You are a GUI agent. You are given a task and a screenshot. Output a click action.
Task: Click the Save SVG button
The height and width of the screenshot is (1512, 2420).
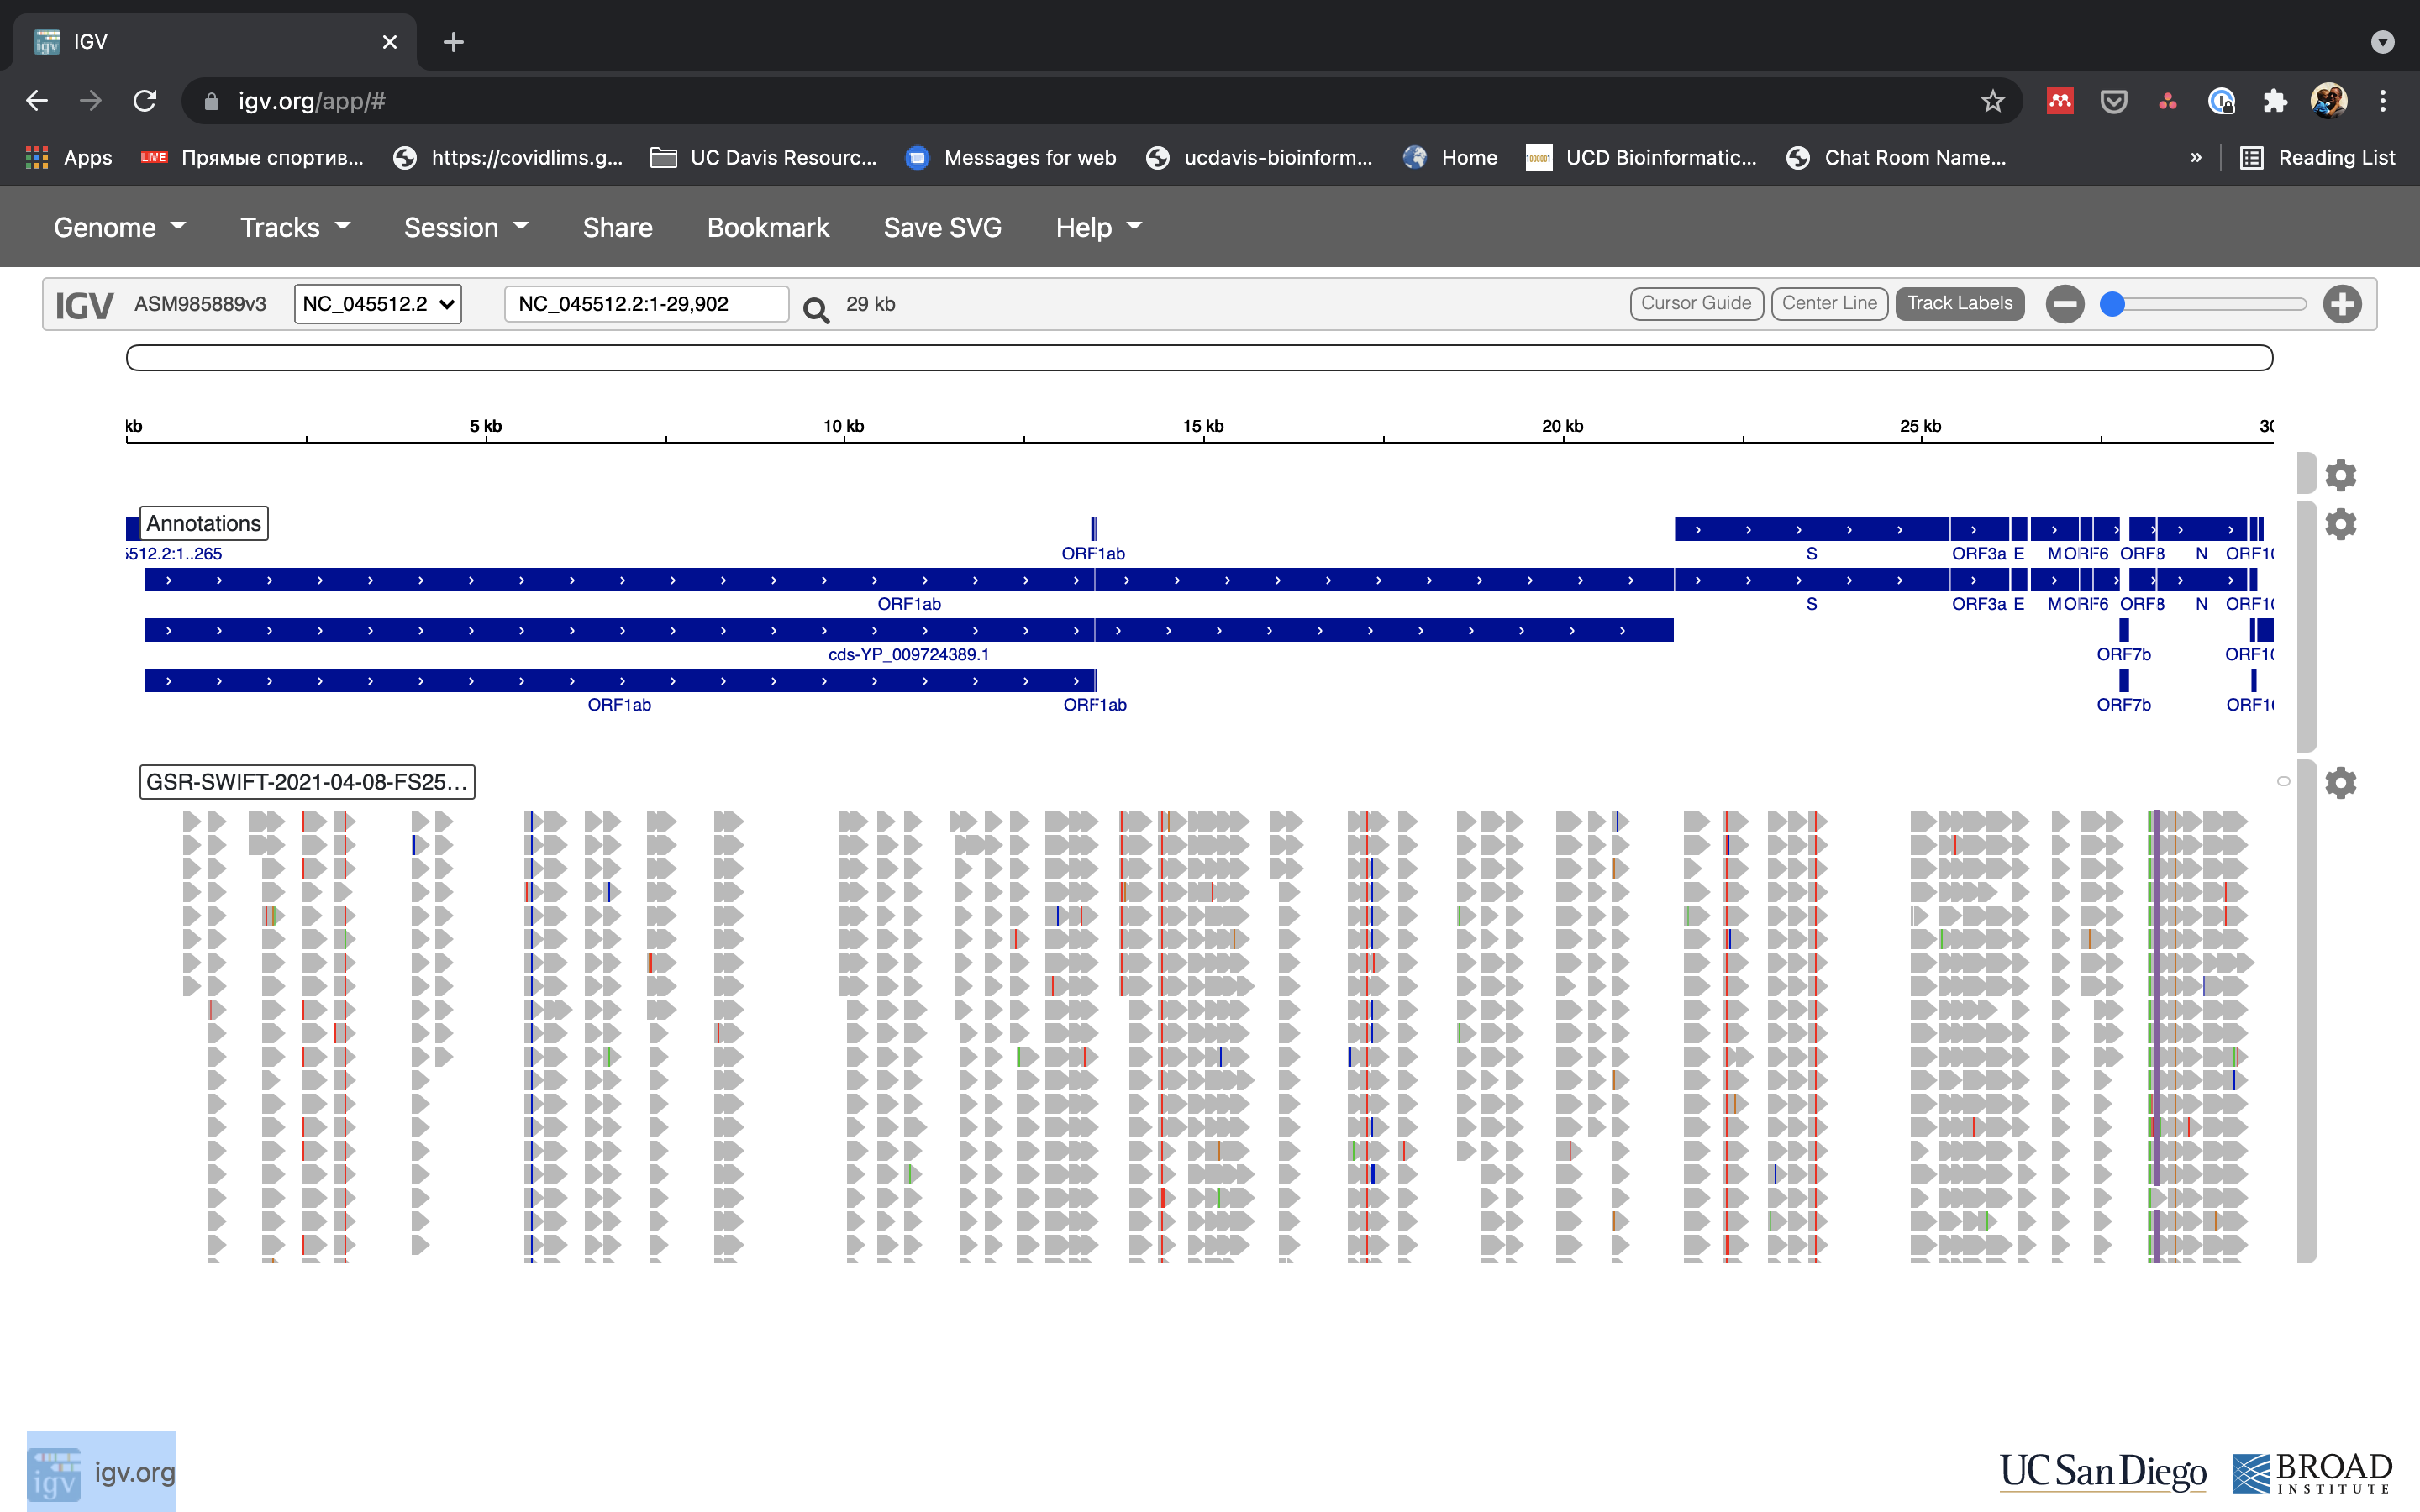(942, 227)
